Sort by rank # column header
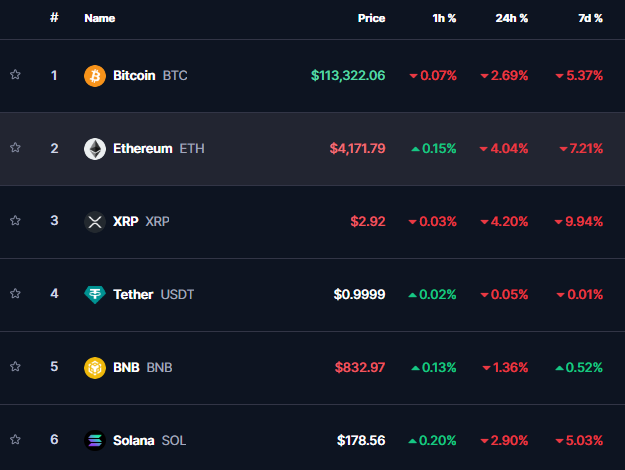This screenshot has height=470, width=625. (x=54, y=18)
